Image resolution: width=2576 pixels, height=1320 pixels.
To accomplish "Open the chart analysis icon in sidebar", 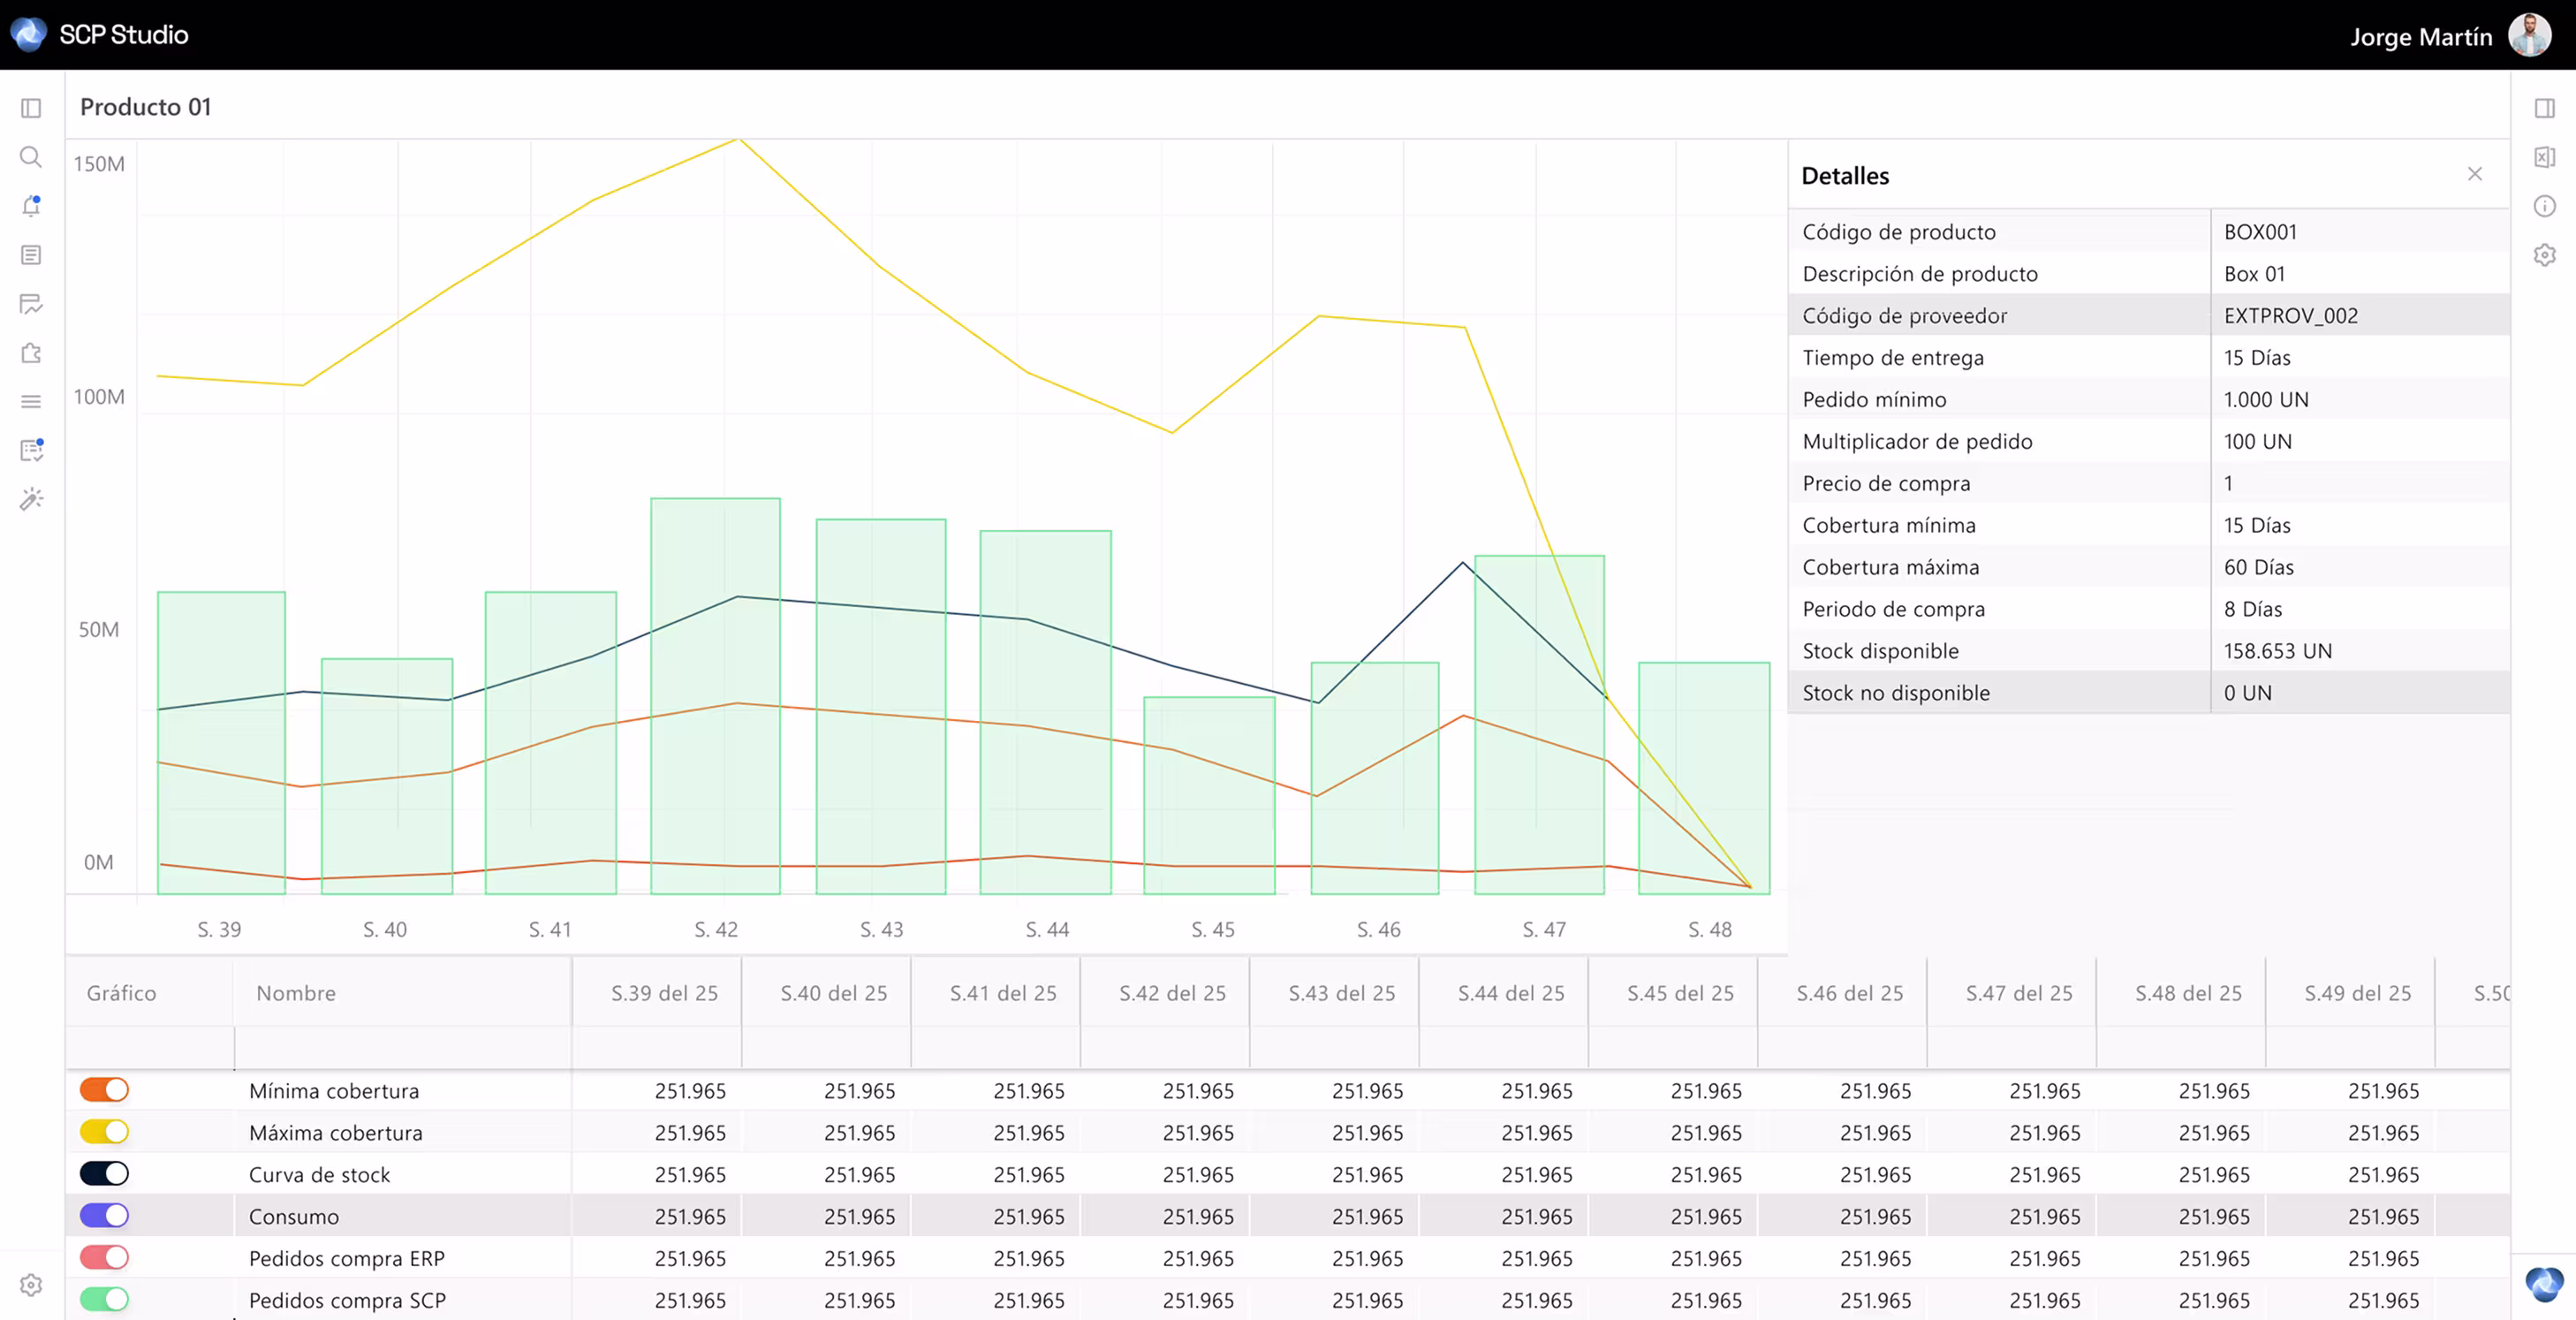I will pos(31,304).
